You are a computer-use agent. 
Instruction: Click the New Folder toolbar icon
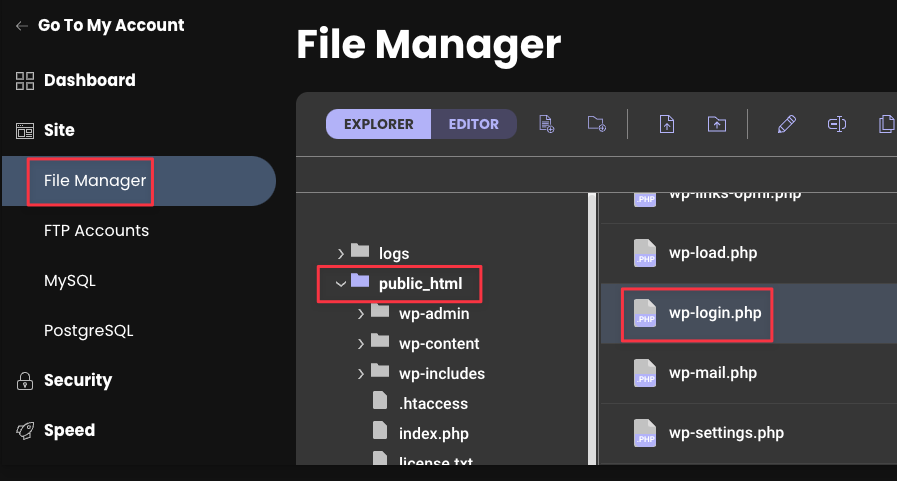click(x=597, y=124)
